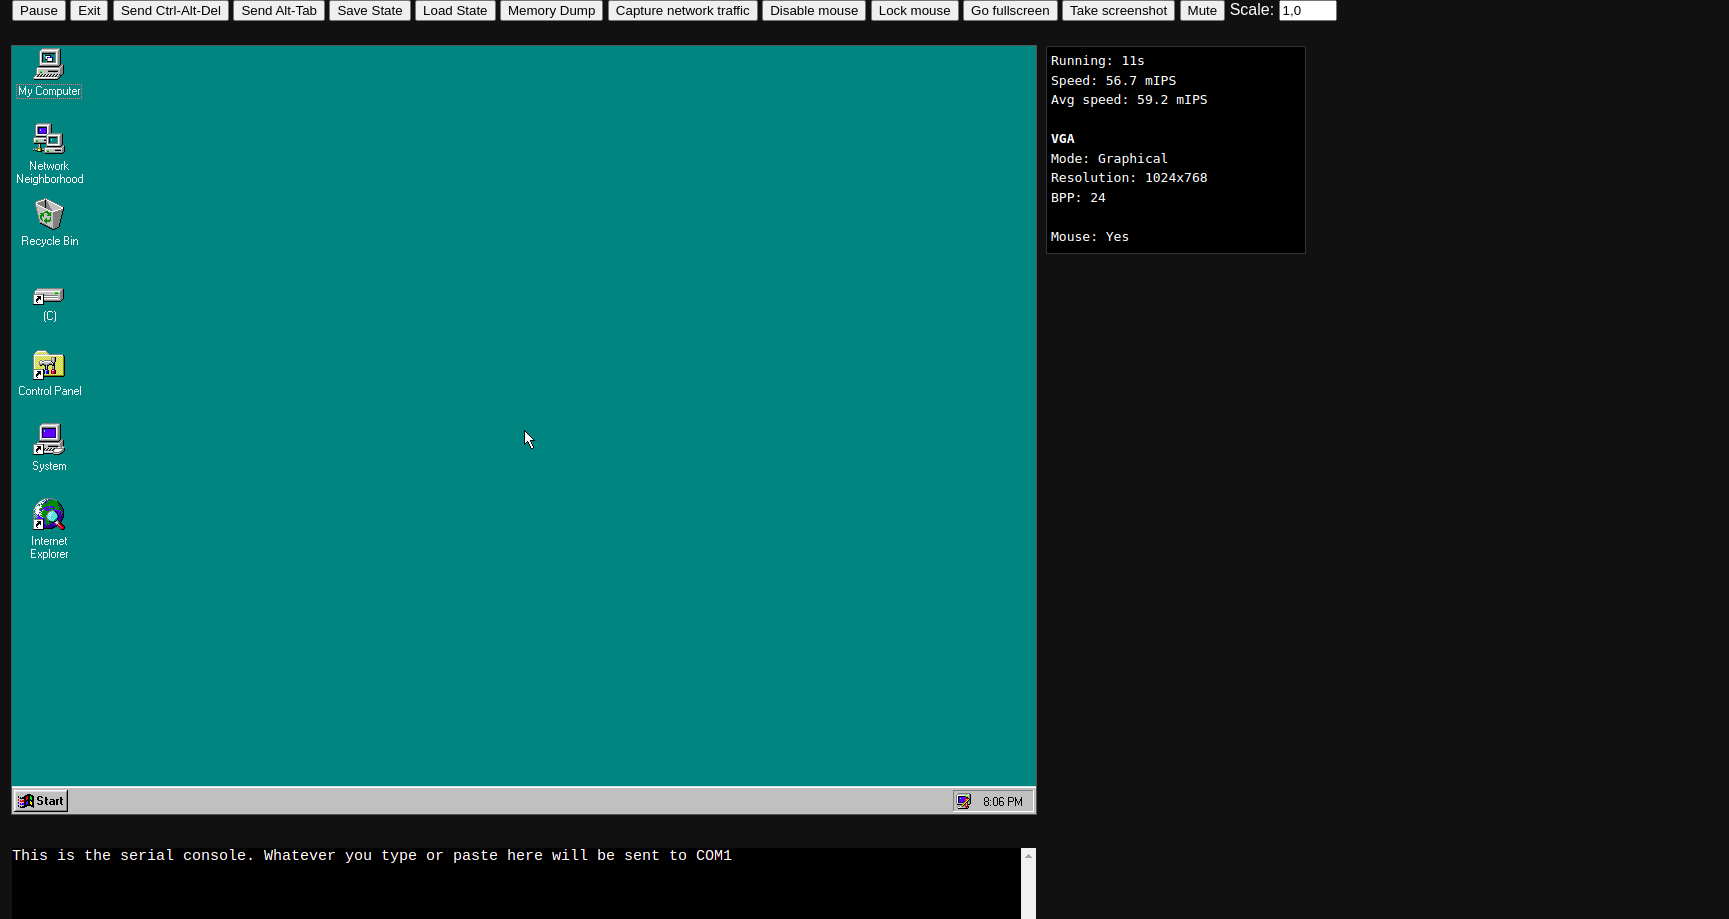Lock mouse to the emulator
This screenshot has height=919, width=1729.
point(914,11)
